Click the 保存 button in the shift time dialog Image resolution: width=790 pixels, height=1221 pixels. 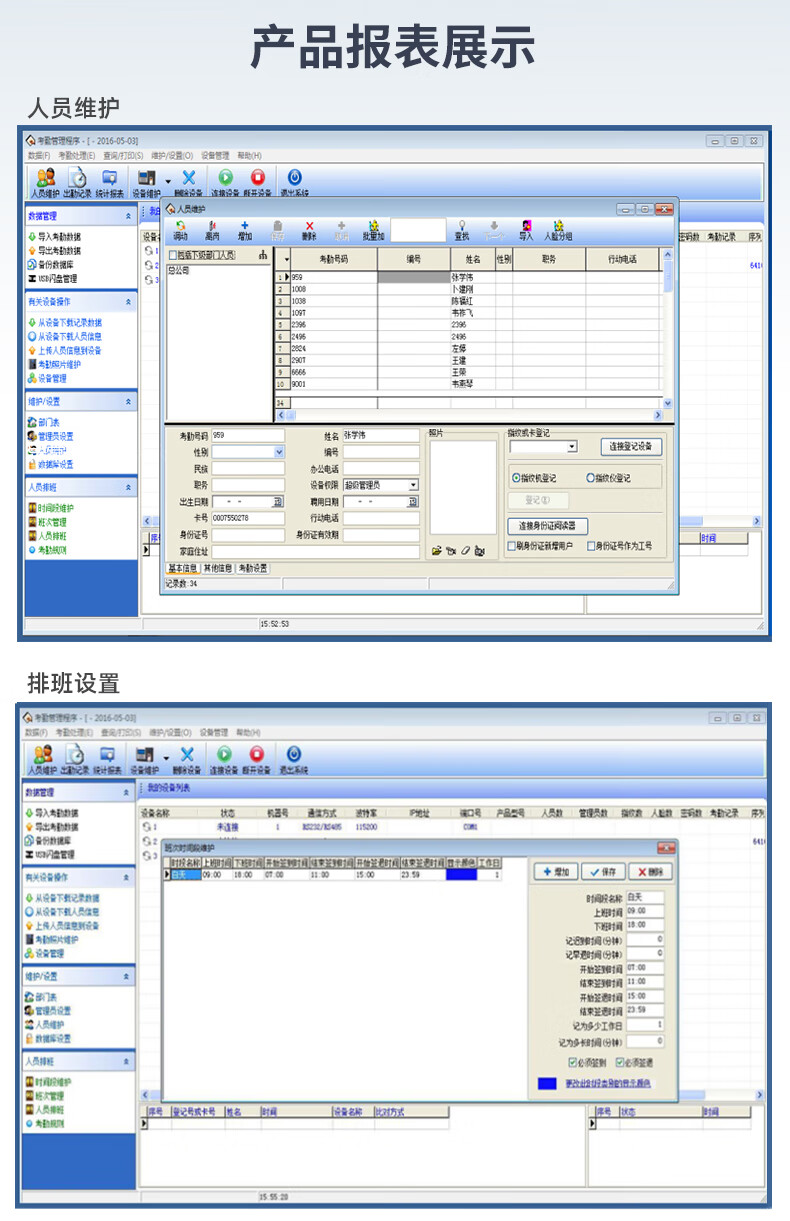point(602,872)
